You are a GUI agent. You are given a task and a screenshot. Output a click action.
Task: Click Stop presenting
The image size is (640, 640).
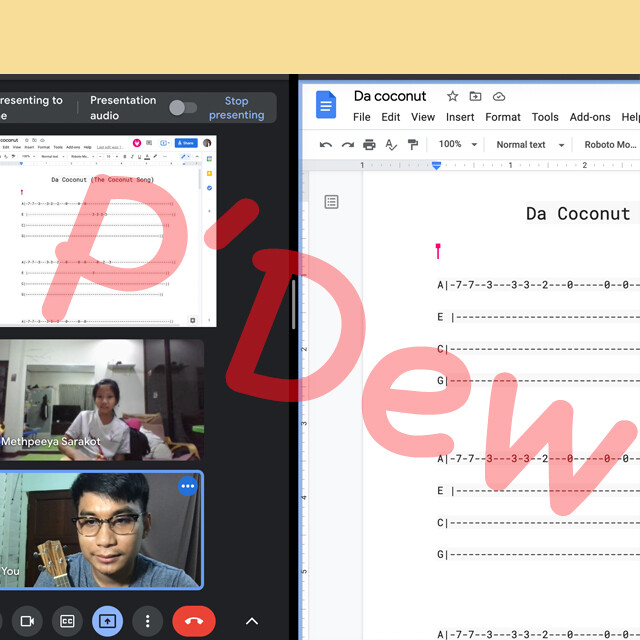click(237, 108)
